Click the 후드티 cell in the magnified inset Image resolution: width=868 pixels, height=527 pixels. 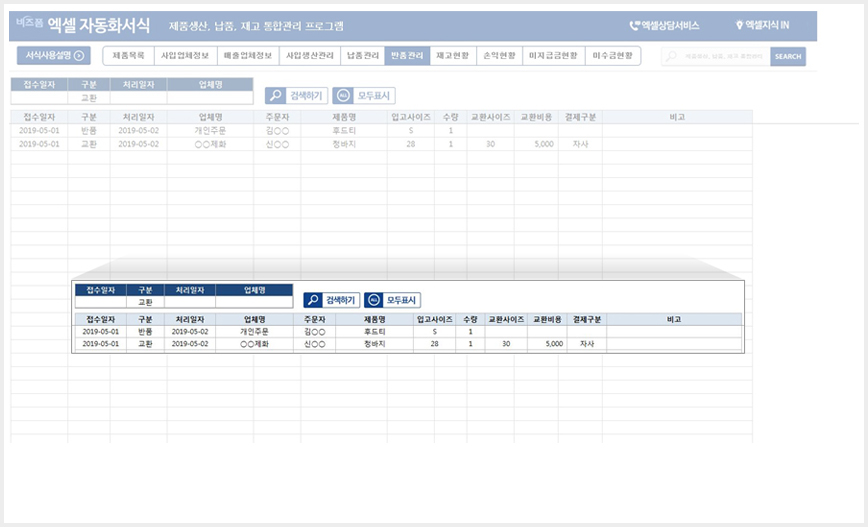click(374, 332)
